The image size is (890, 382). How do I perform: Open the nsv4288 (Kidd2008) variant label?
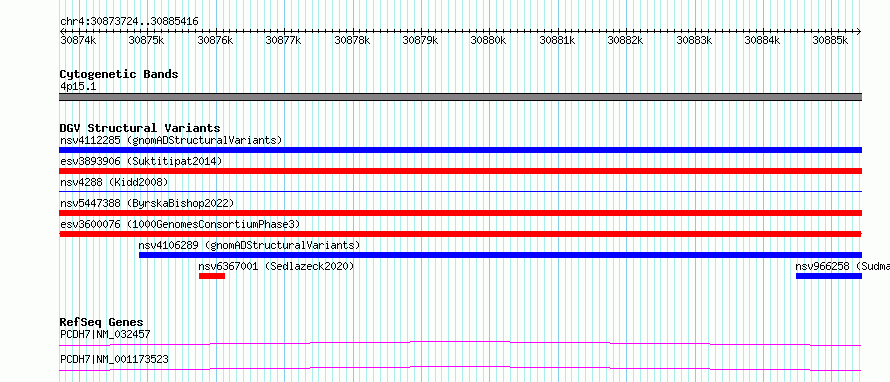(x=114, y=182)
